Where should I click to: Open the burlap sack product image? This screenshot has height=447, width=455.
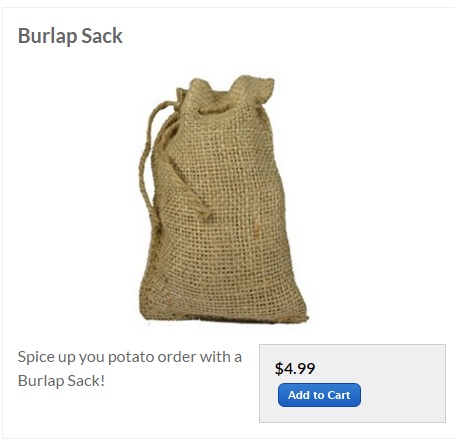coord(223,200)
